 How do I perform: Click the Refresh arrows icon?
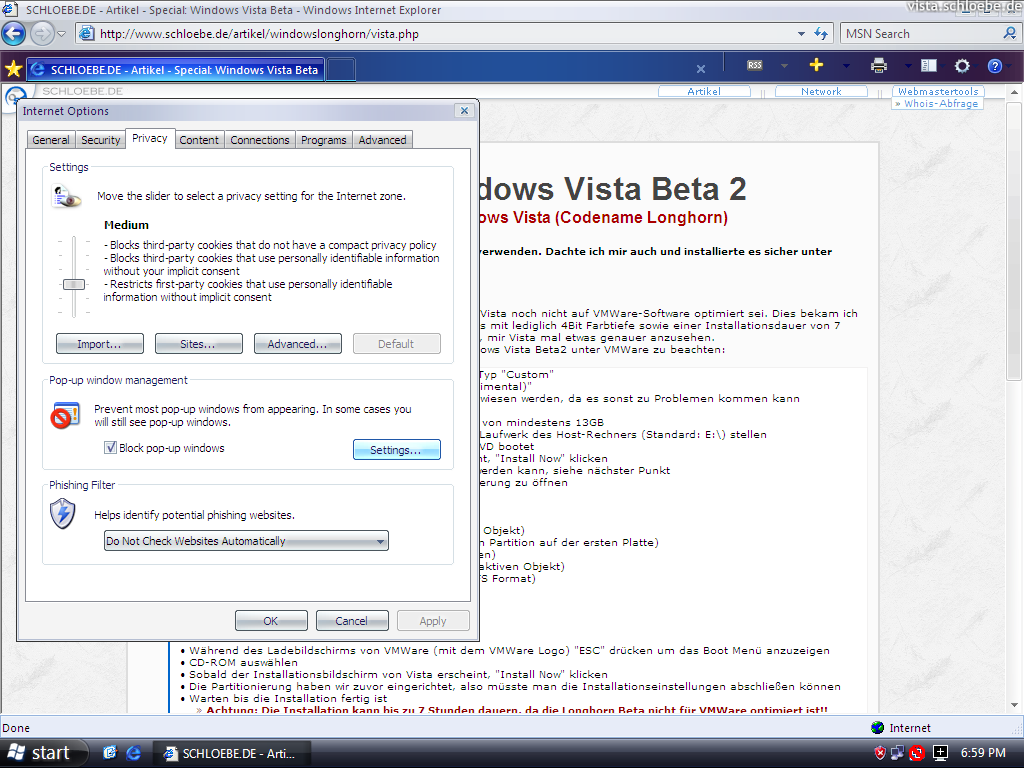coord(821,34)
